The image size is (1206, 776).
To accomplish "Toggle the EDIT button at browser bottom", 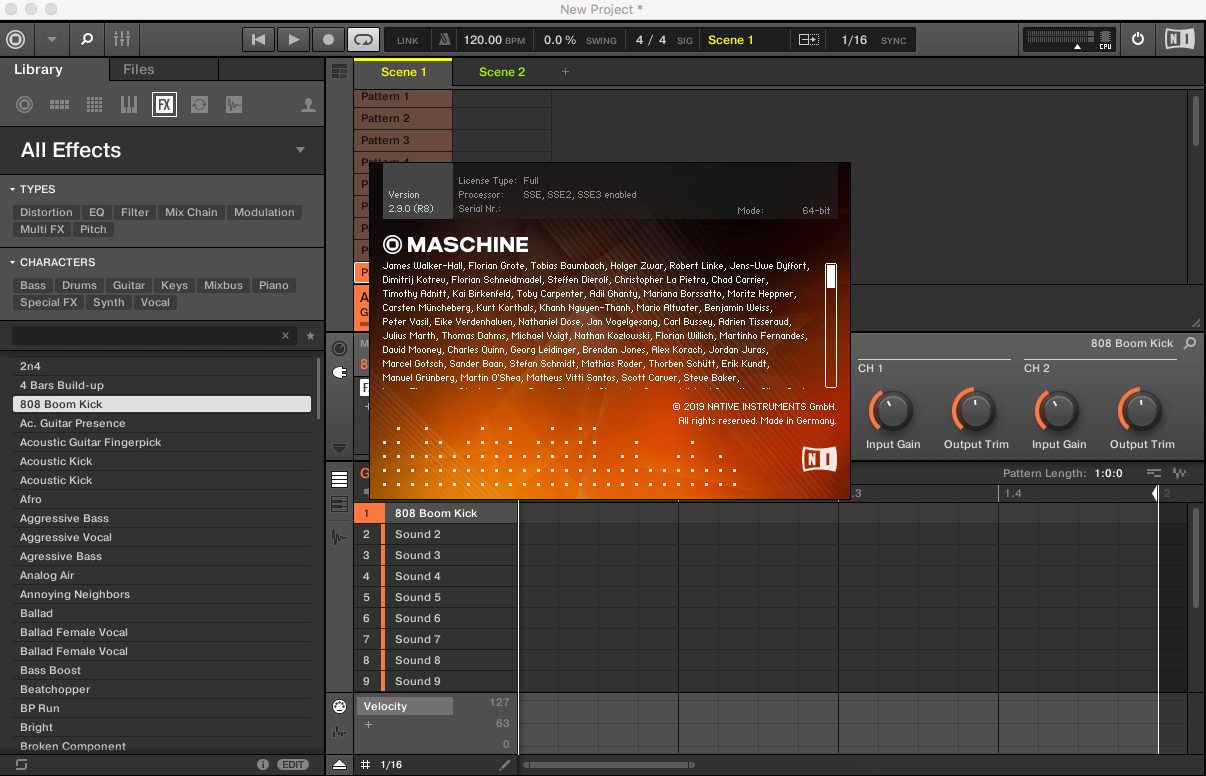I will click(x=292, y=764).
